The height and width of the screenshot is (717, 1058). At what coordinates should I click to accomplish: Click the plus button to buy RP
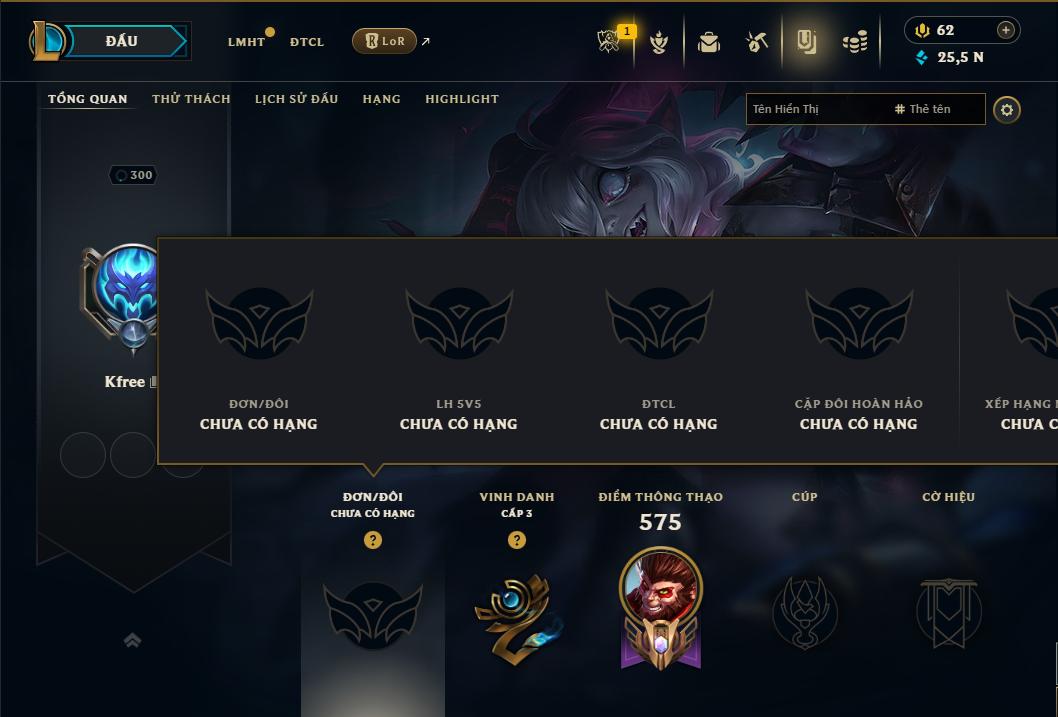point(1005,30)
